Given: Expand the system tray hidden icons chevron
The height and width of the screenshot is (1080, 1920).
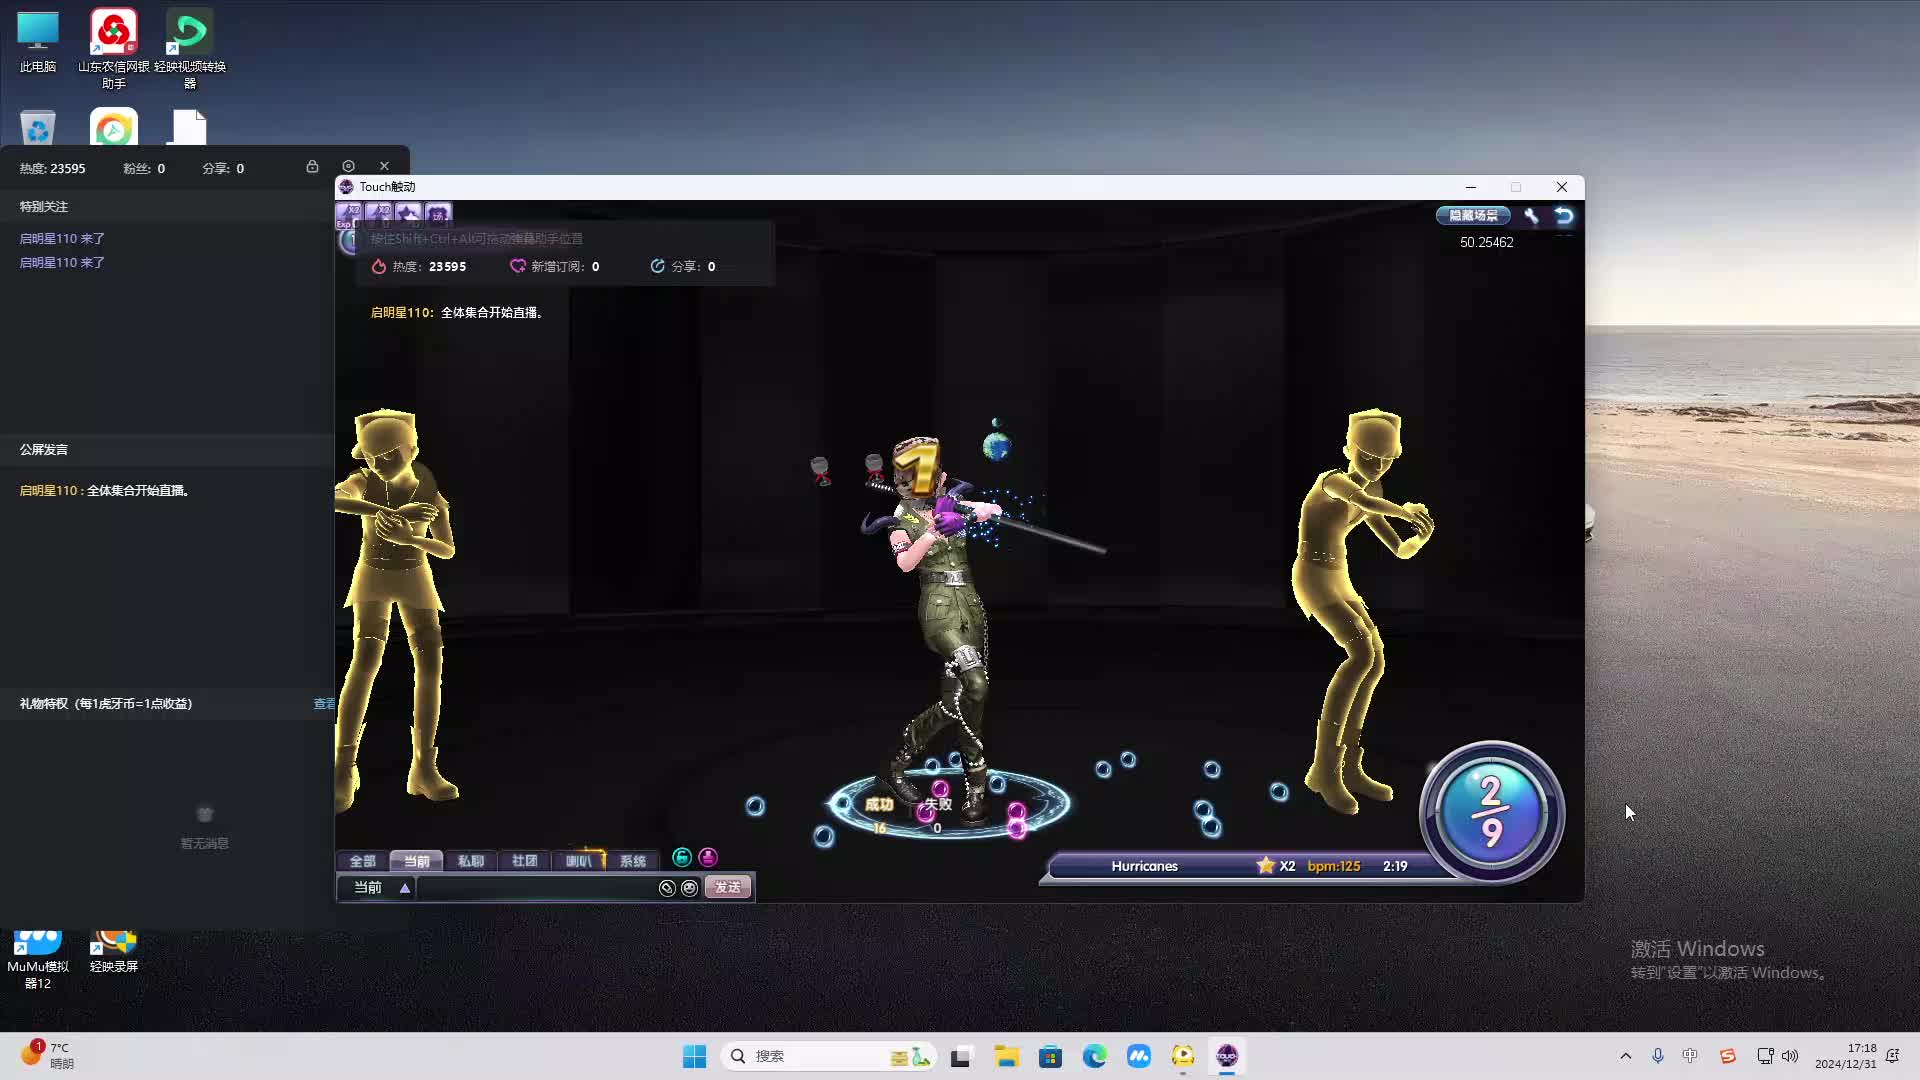Looking at the screenshot, I should coord(1625,1056).
